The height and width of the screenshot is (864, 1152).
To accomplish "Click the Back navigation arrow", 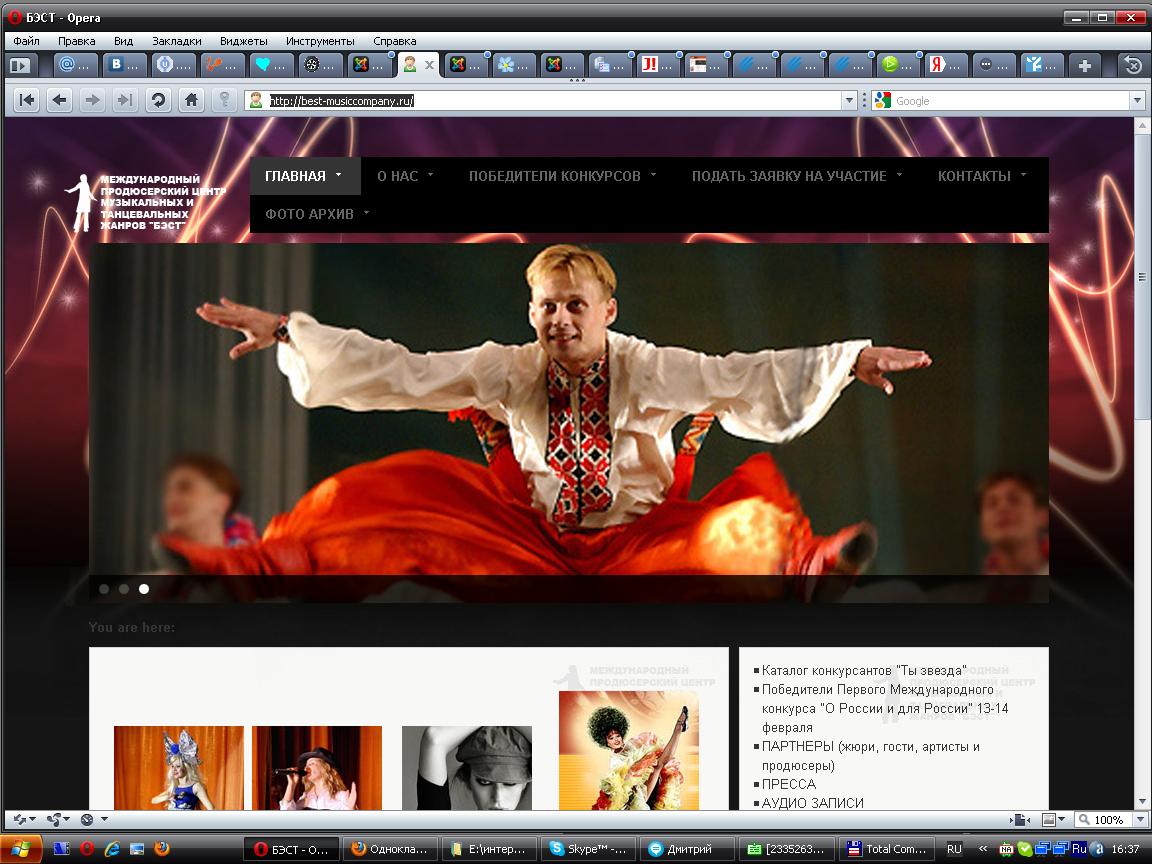I will [60, 100].
